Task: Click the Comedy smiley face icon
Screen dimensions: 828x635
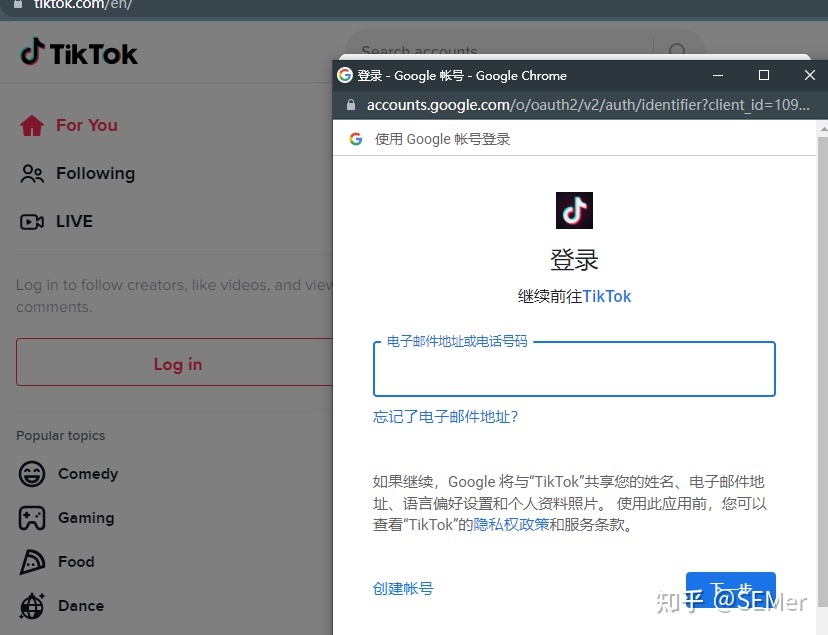Action: pos(32,473)
